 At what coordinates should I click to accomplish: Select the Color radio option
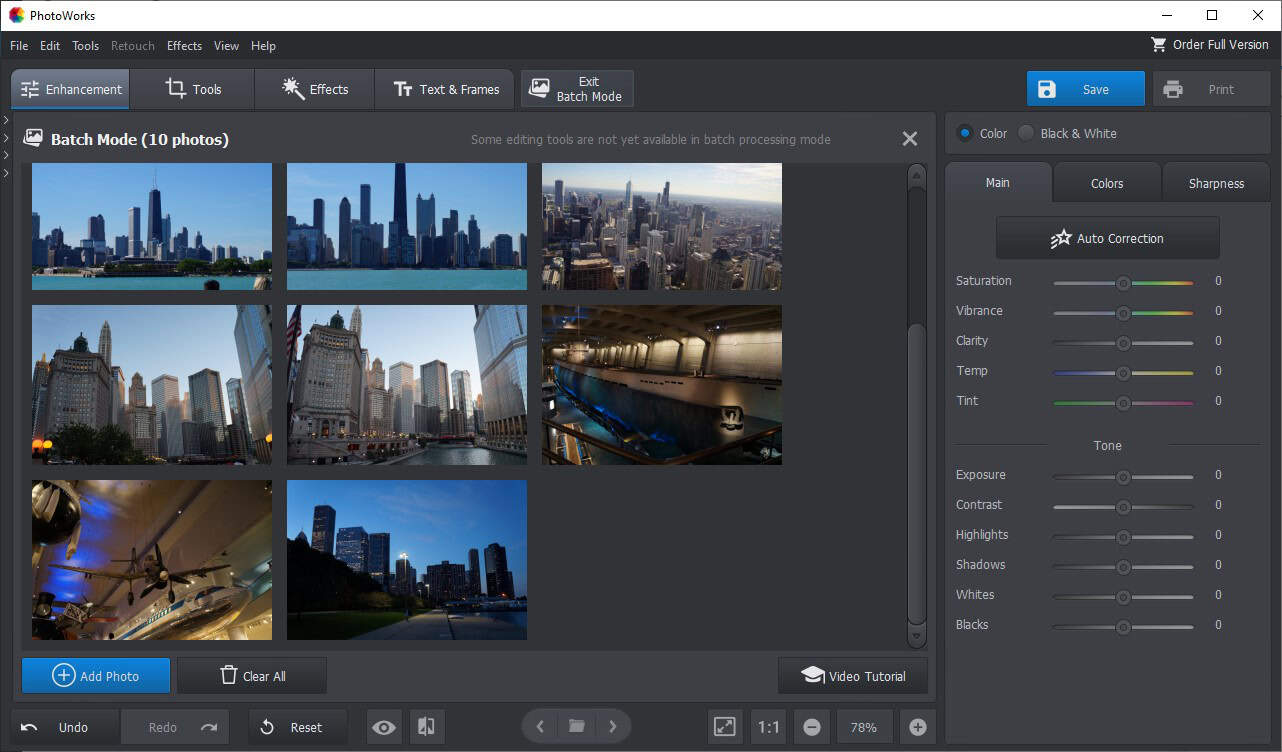[x=981, y=133]
